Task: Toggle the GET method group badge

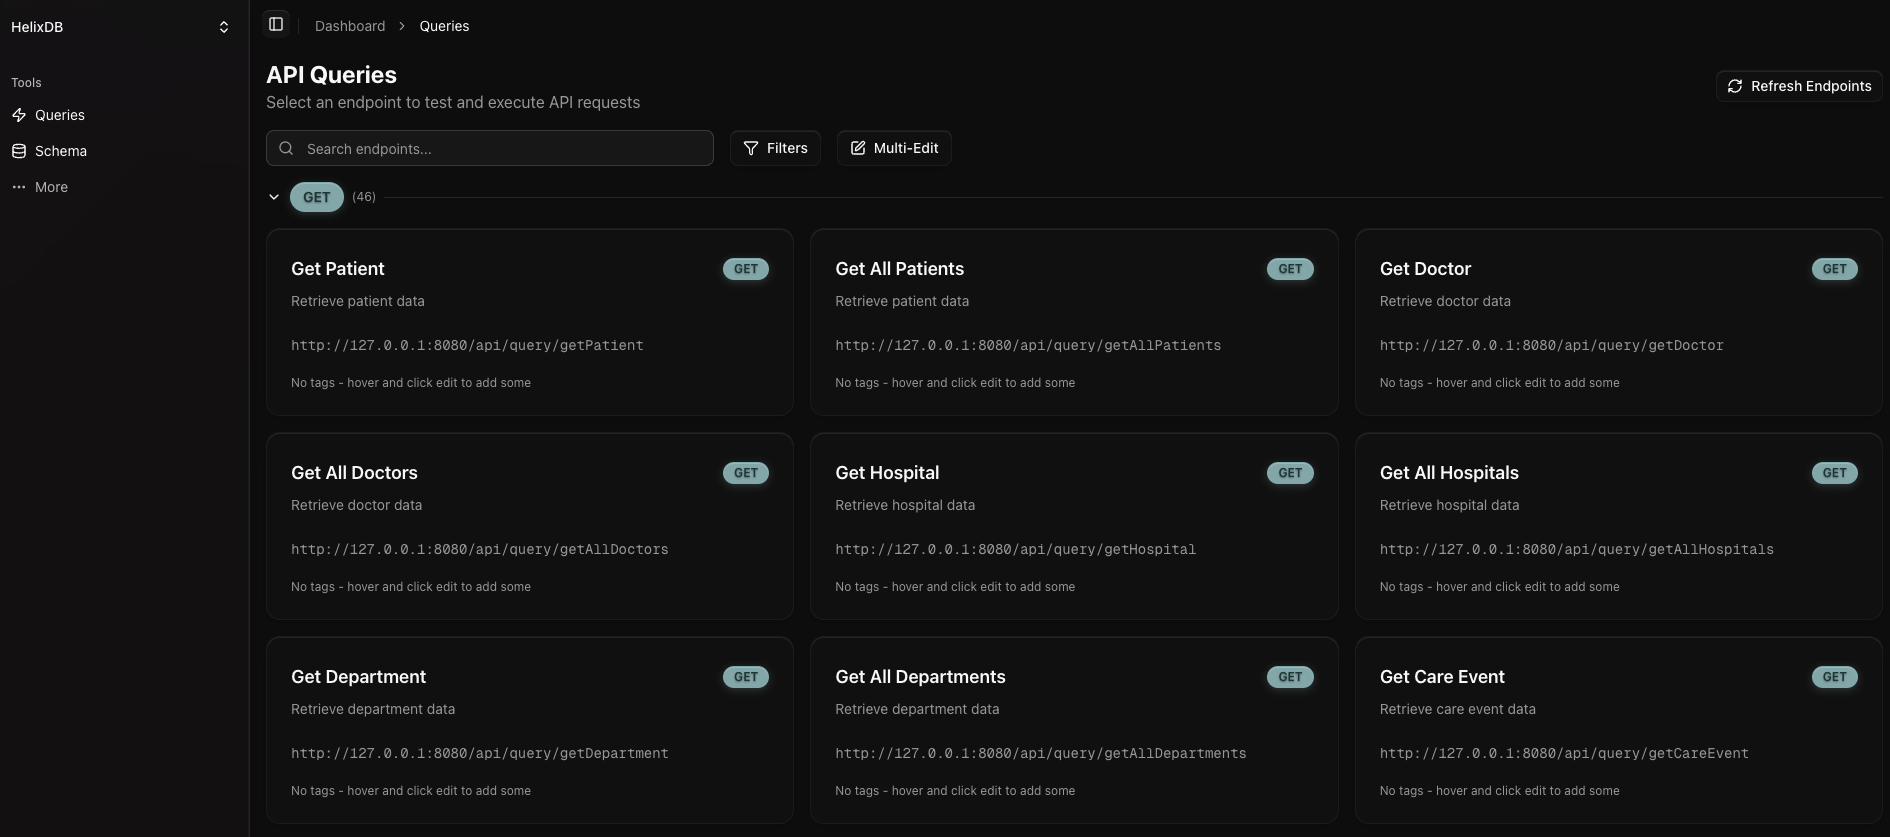Action: click(317, 197)
